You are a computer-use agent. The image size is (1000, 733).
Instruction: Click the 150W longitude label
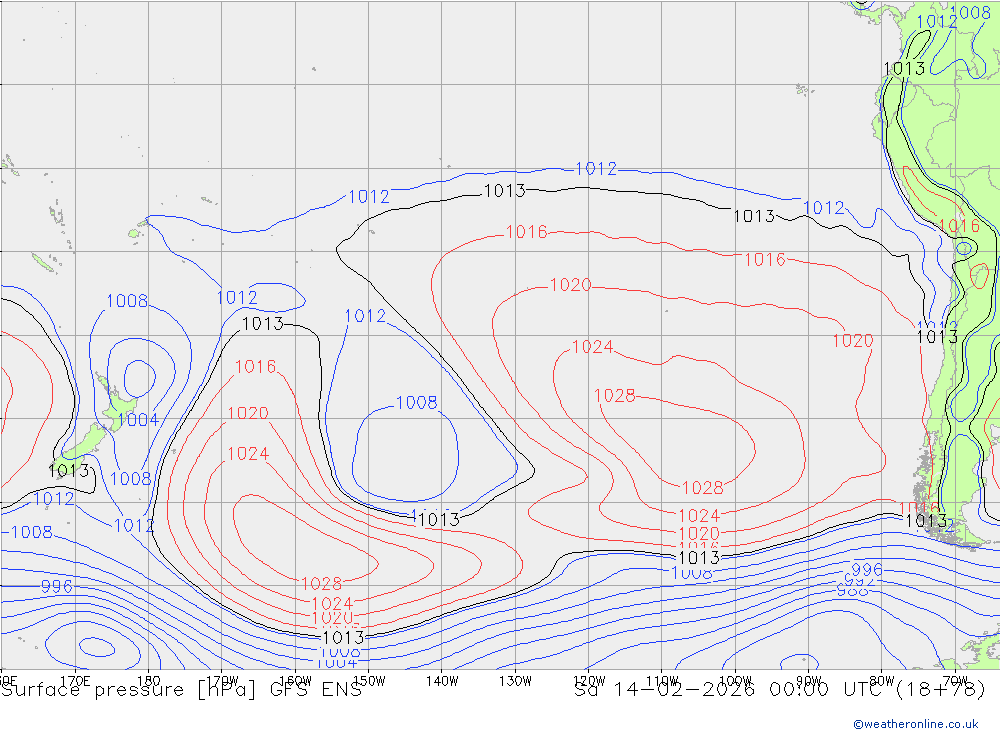[368, 681]
